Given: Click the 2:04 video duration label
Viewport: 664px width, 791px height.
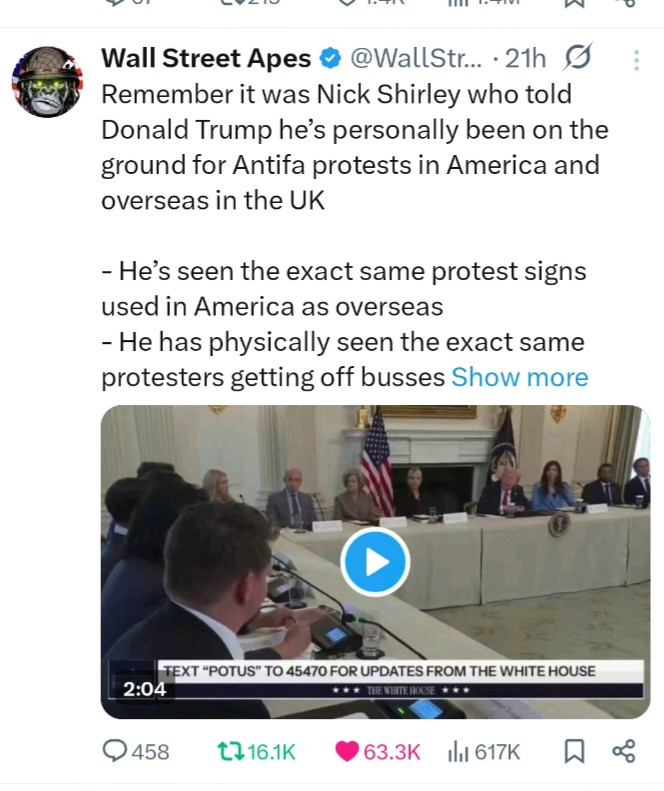Looking at the screenshot, I should (x=143, y=689).
